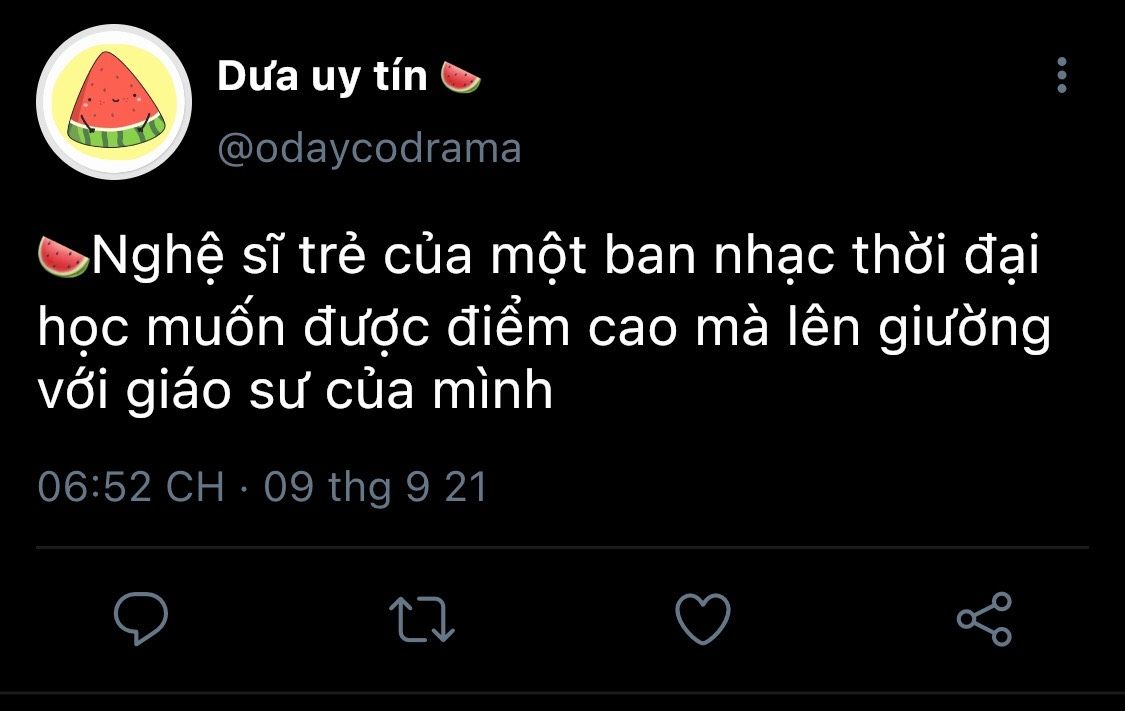Click the word giường in the tweet

click(x=965, y=329)
